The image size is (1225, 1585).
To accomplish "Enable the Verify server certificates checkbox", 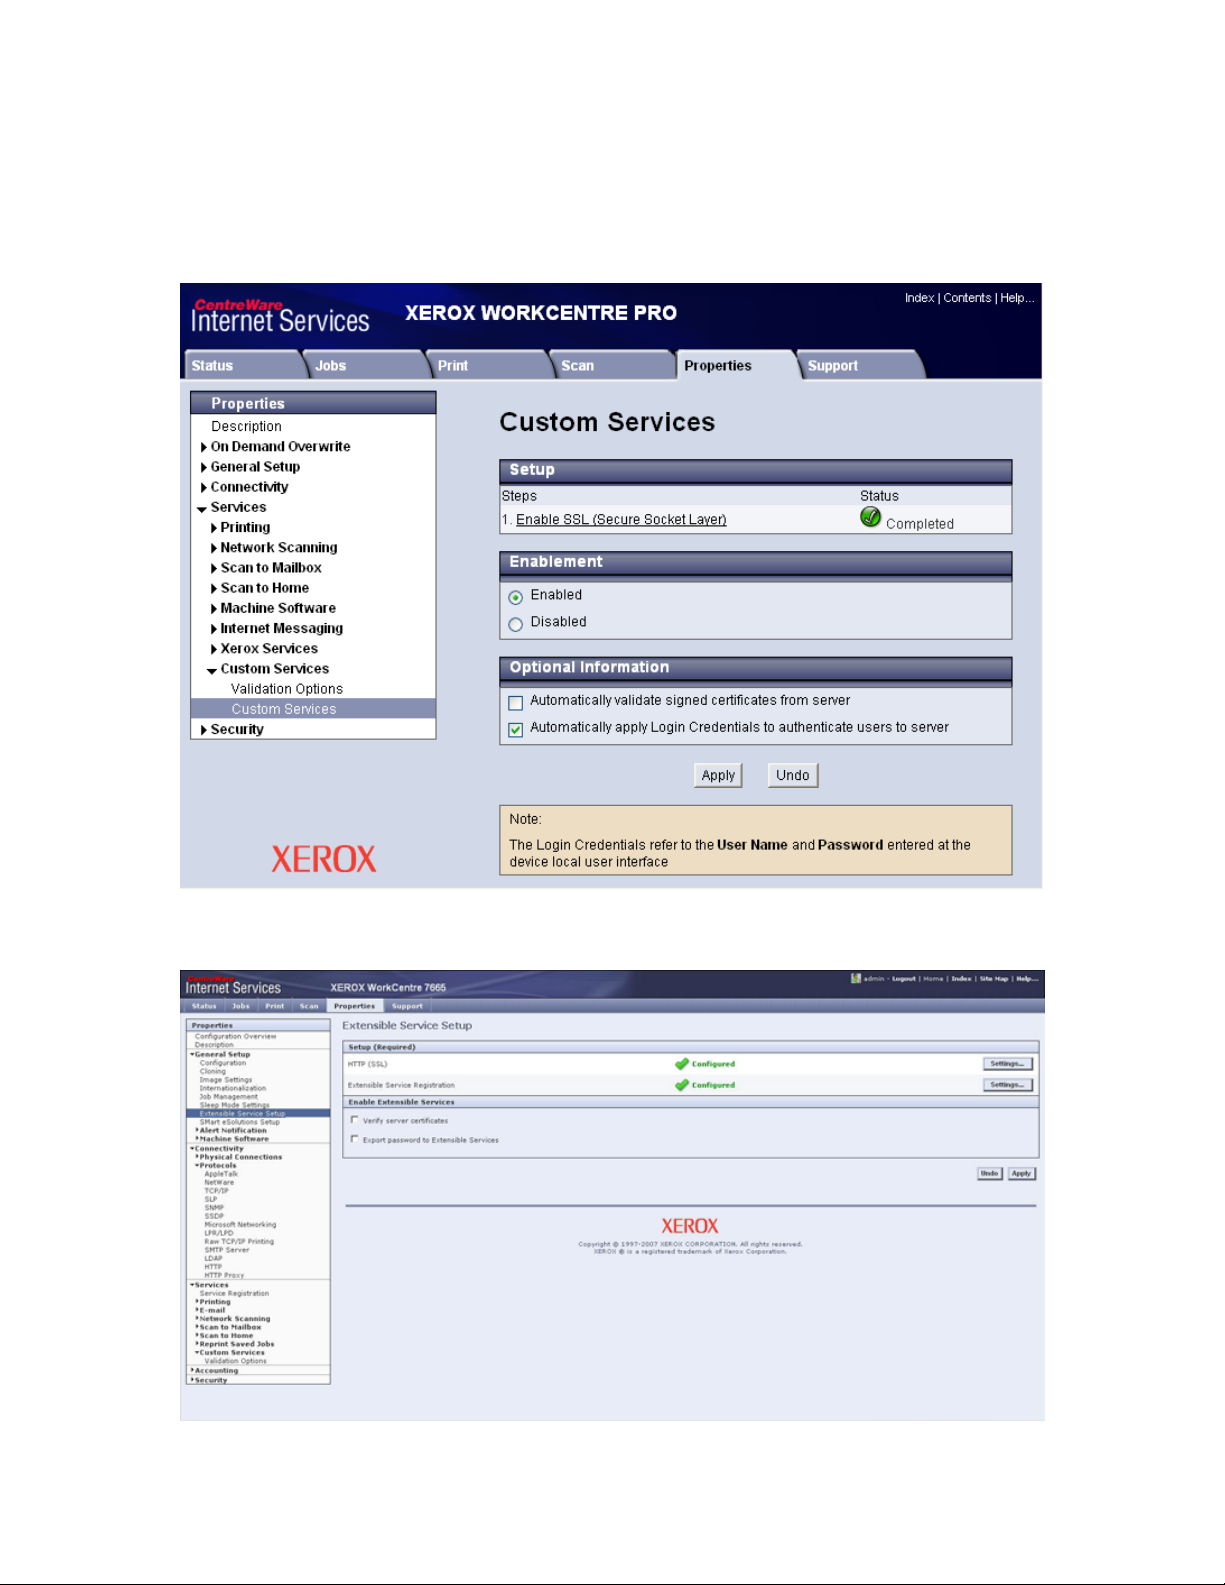I will pos(354,1120).
